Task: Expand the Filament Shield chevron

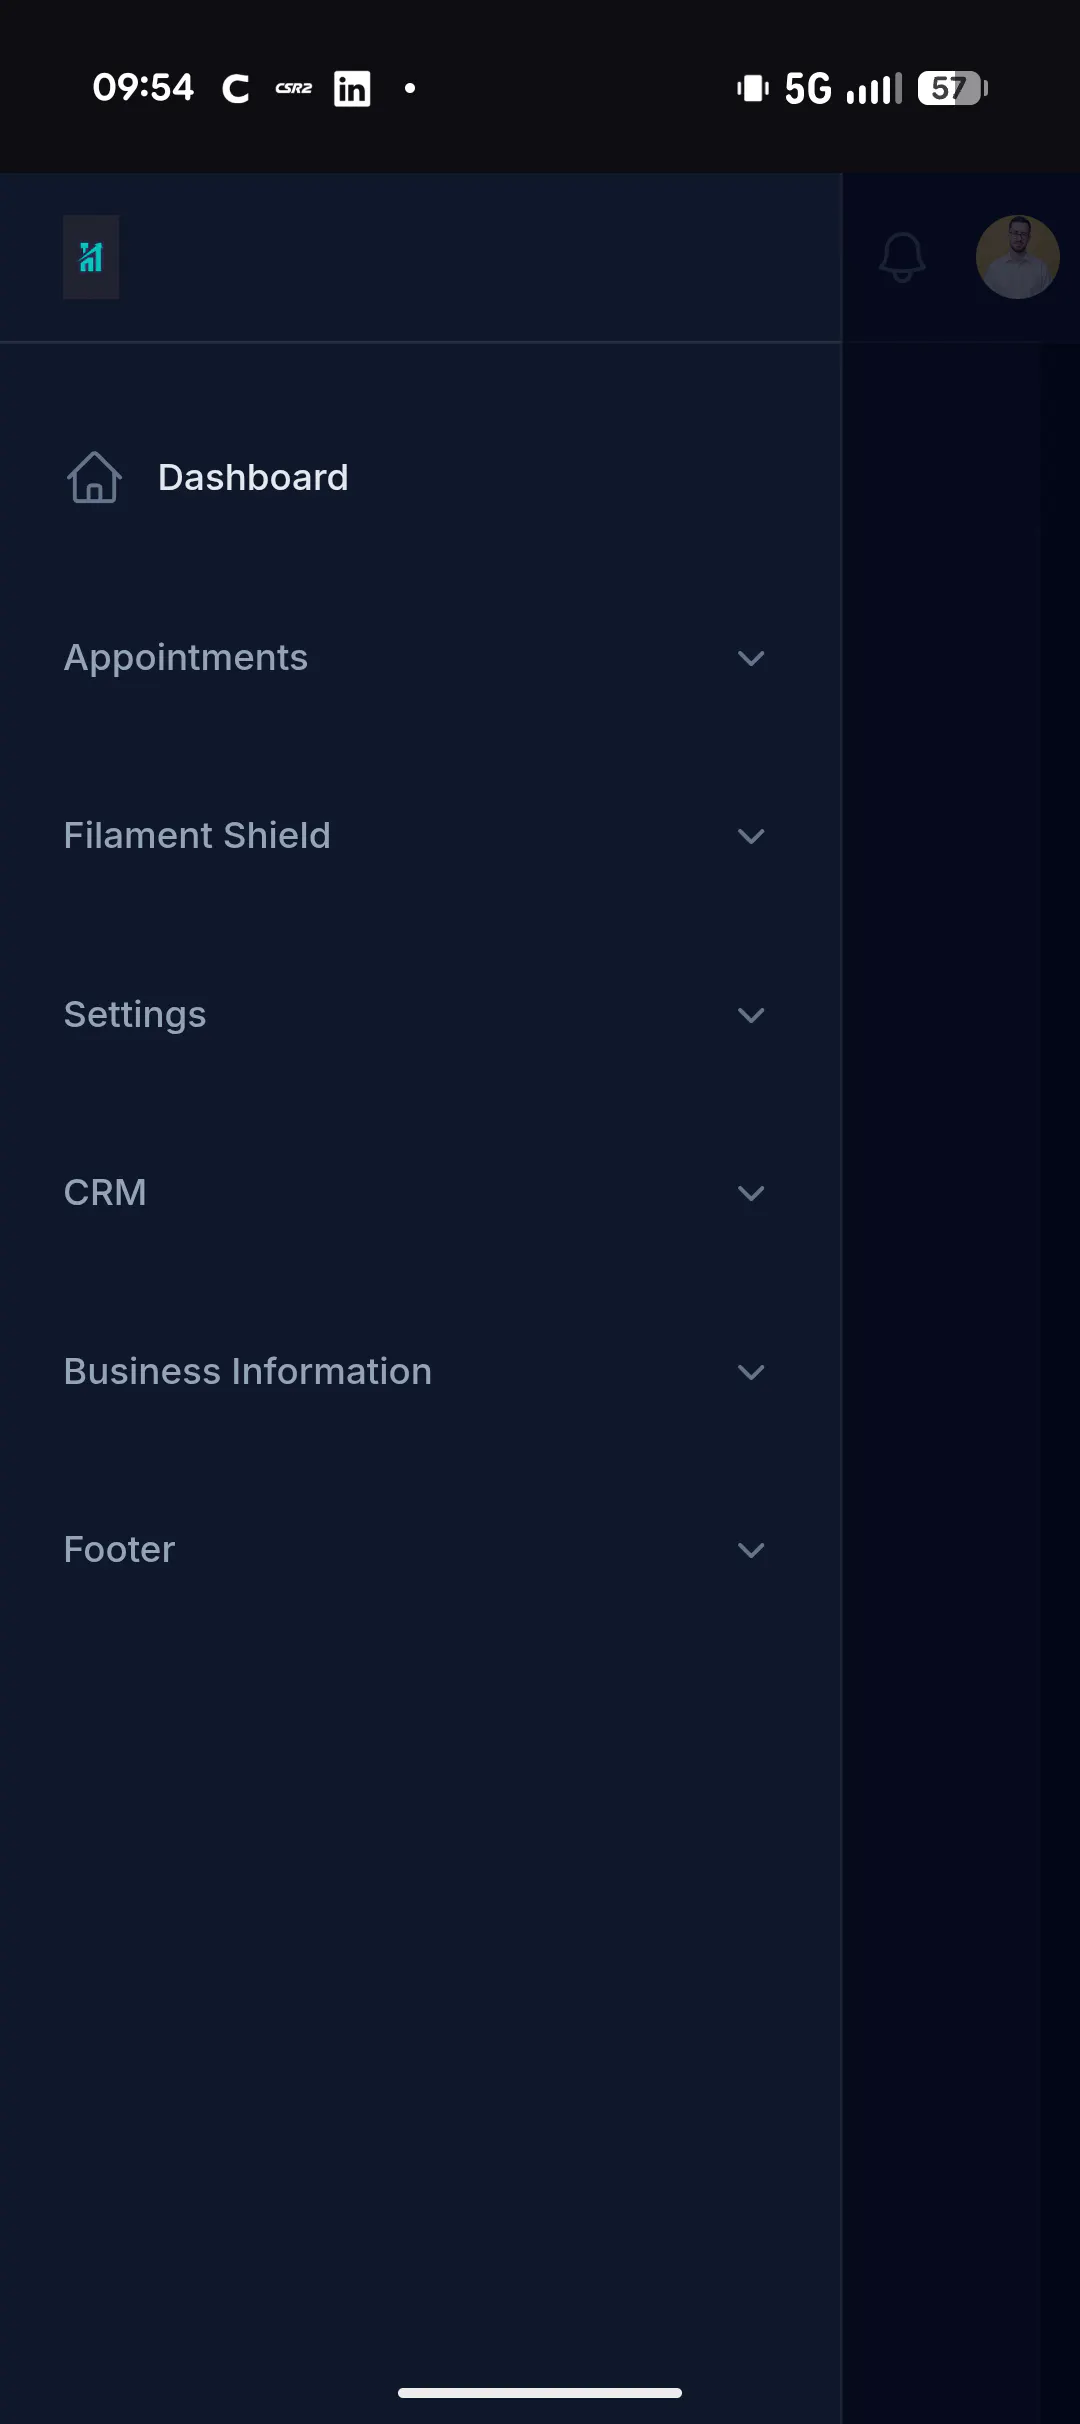Action: tap(751, 836)
